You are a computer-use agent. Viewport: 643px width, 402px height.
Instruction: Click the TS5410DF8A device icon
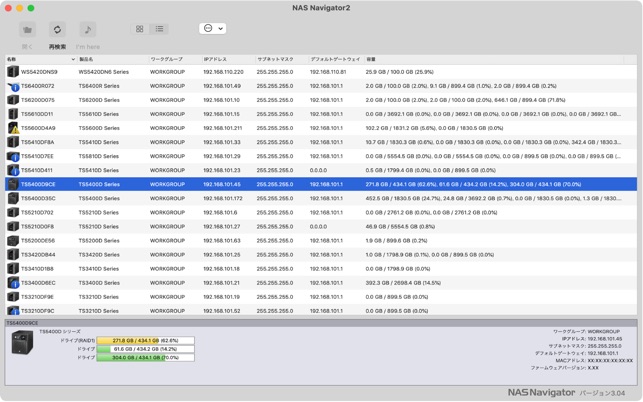click(13, 142)
